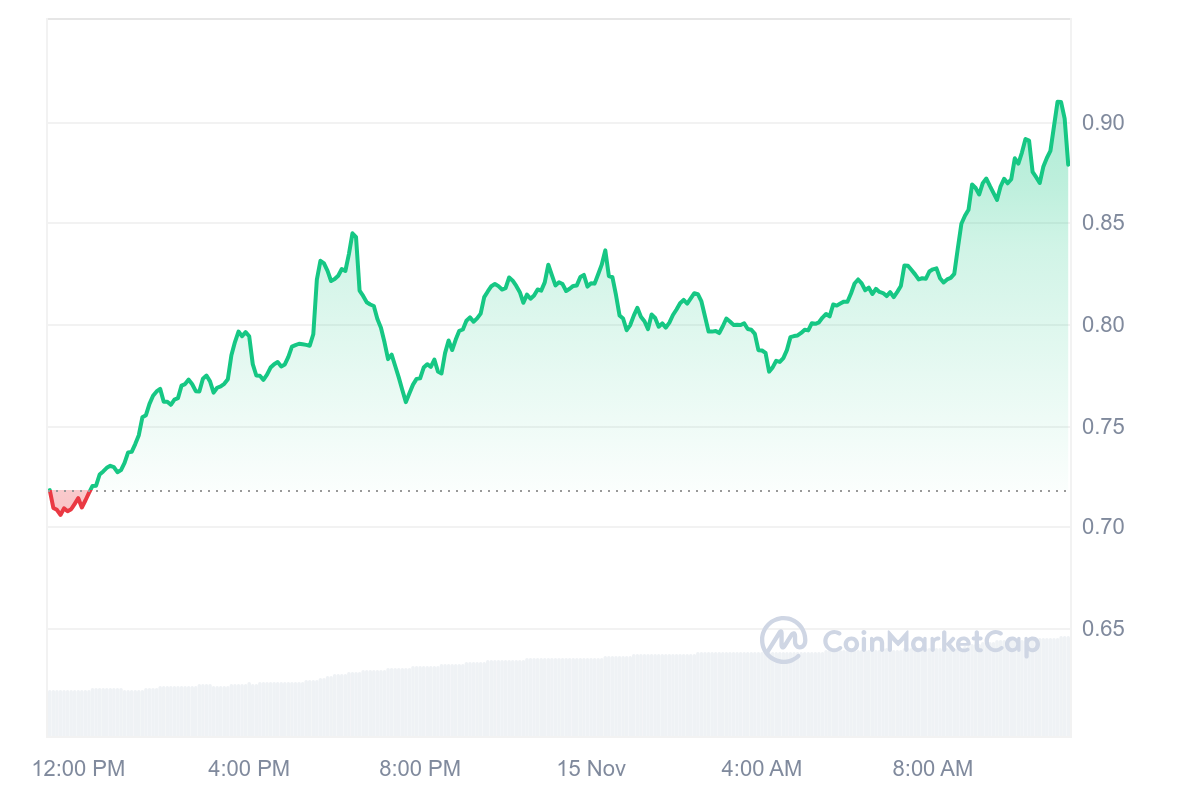Click the price line's final endpoint on the right
The width and height of the screenshot is (1200, 800).
(x=1068, y=164)
